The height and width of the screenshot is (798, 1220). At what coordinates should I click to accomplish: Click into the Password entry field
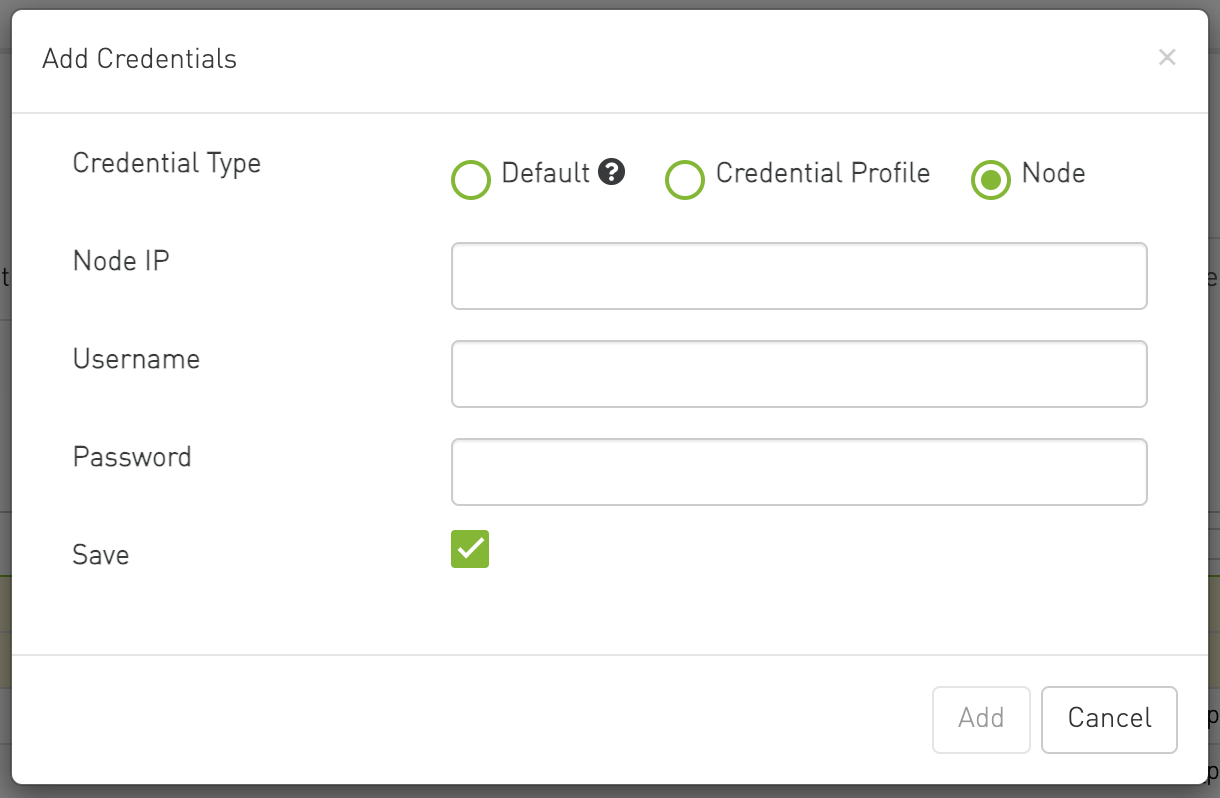[x=799, y=472]
